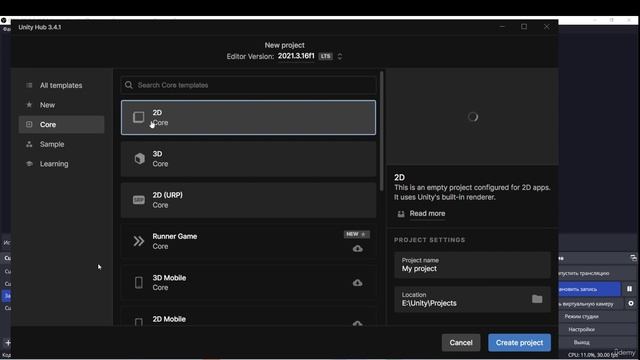Click the NEW badge on Runner Game
Screen dimensions: 640x360
tap(356, 234)
